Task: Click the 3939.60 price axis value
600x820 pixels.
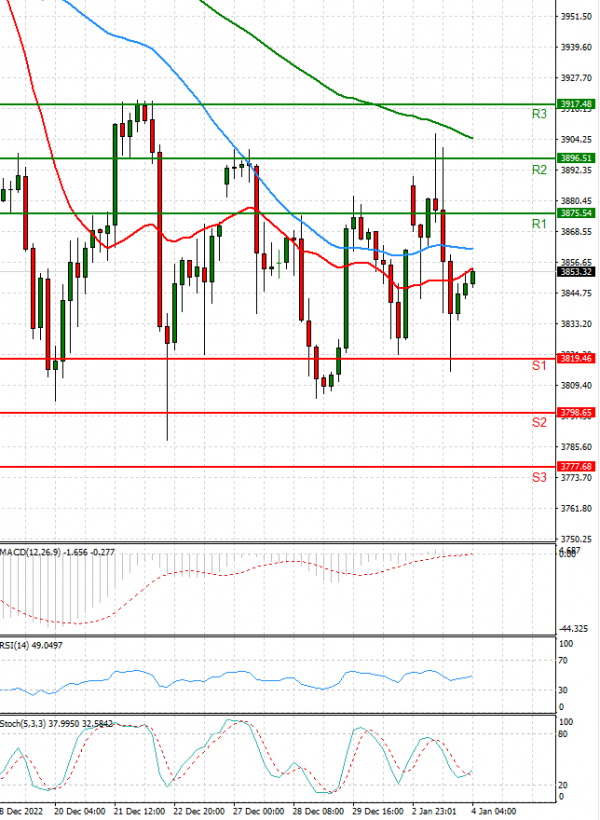Action: point(576,48)
